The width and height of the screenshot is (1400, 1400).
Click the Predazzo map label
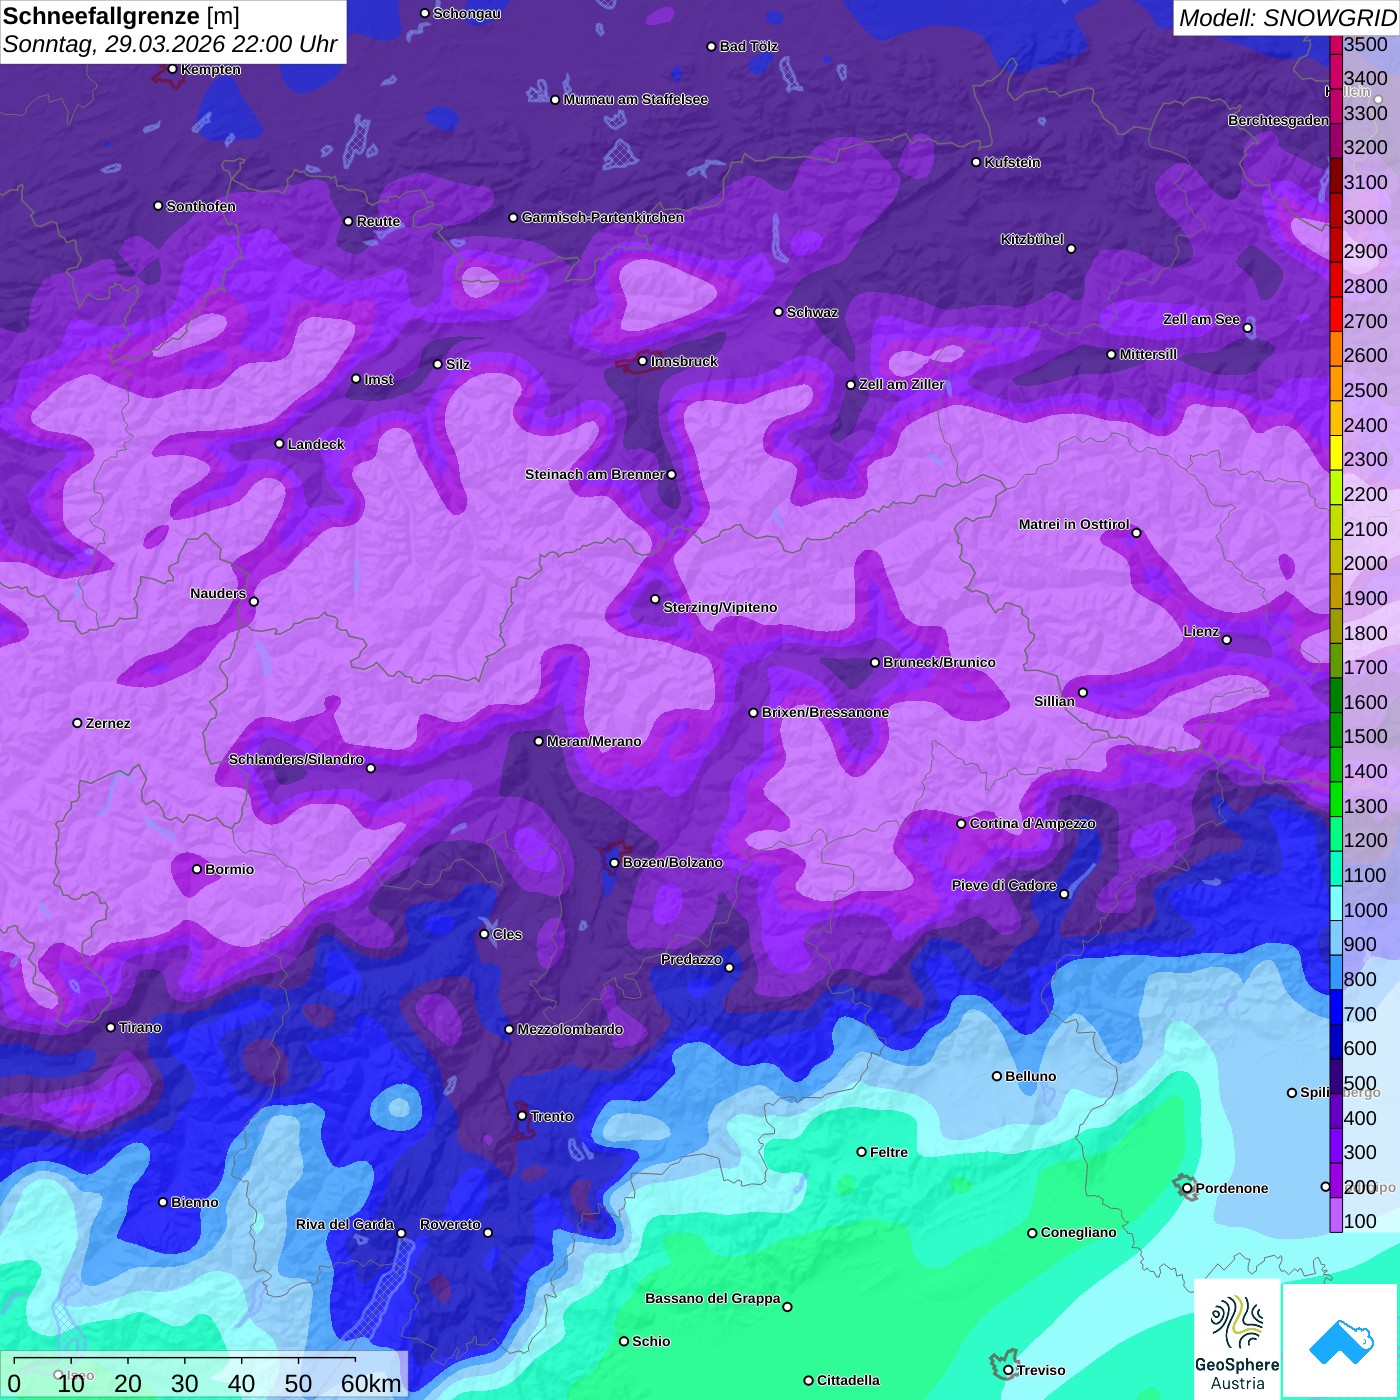click(691, 959)
